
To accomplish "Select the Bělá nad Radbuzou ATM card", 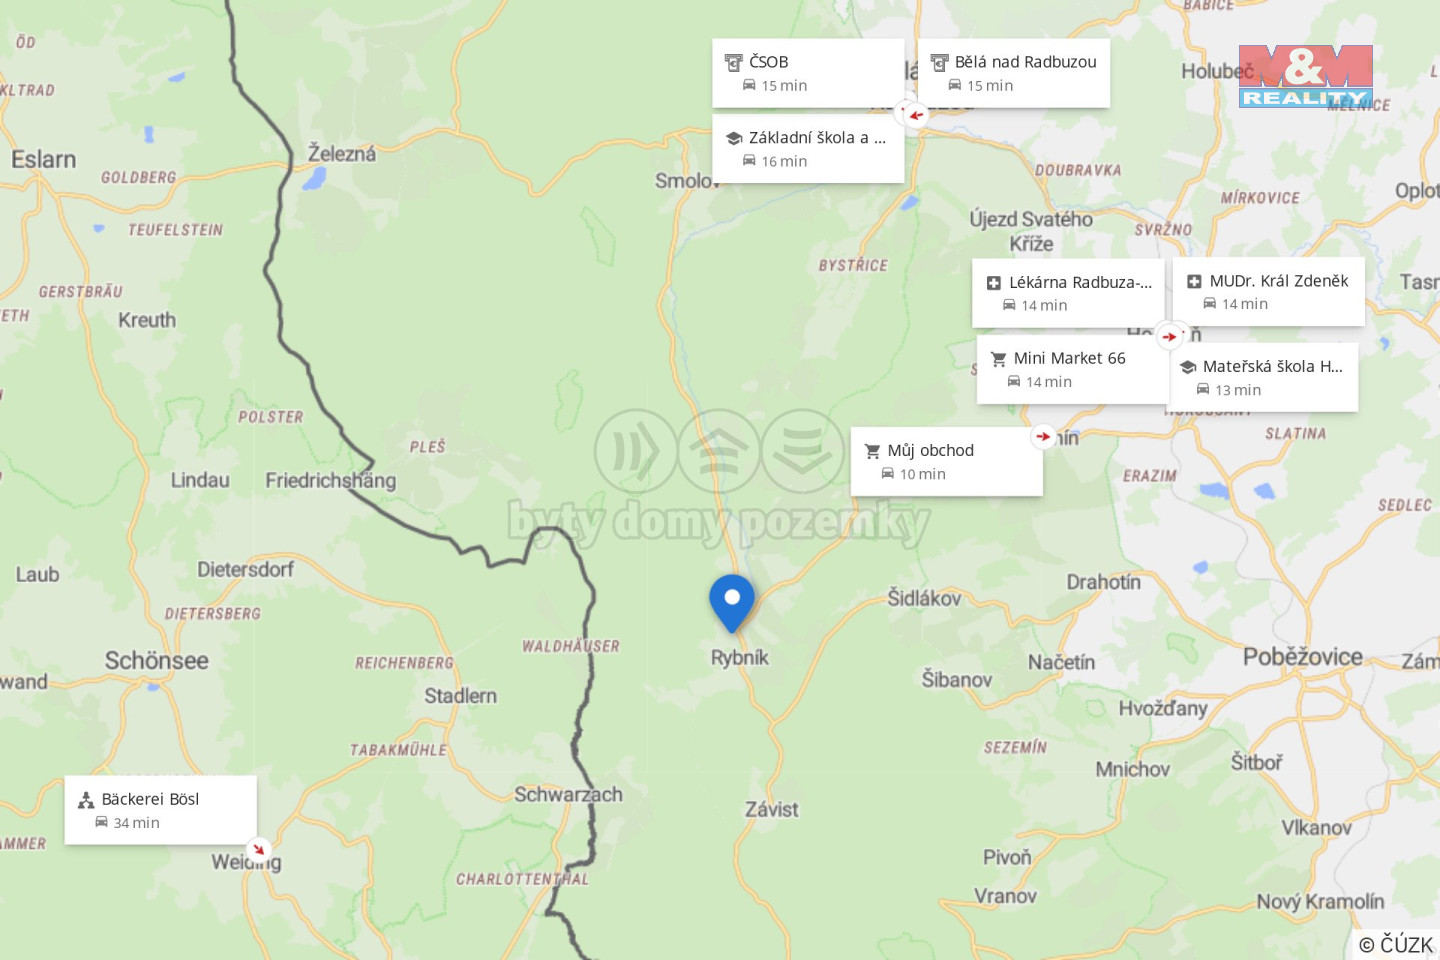I will click(1014, 73).
